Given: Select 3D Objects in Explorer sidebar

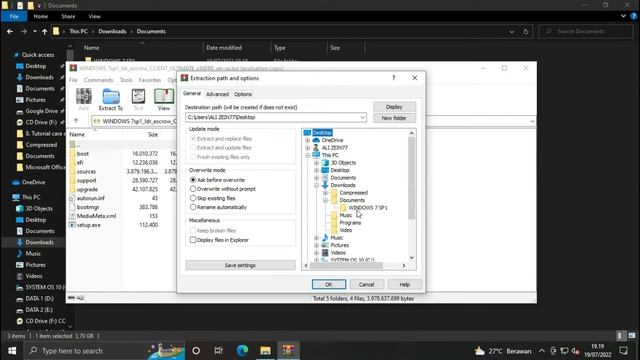Looking at the screenshot, I should 39,209.
